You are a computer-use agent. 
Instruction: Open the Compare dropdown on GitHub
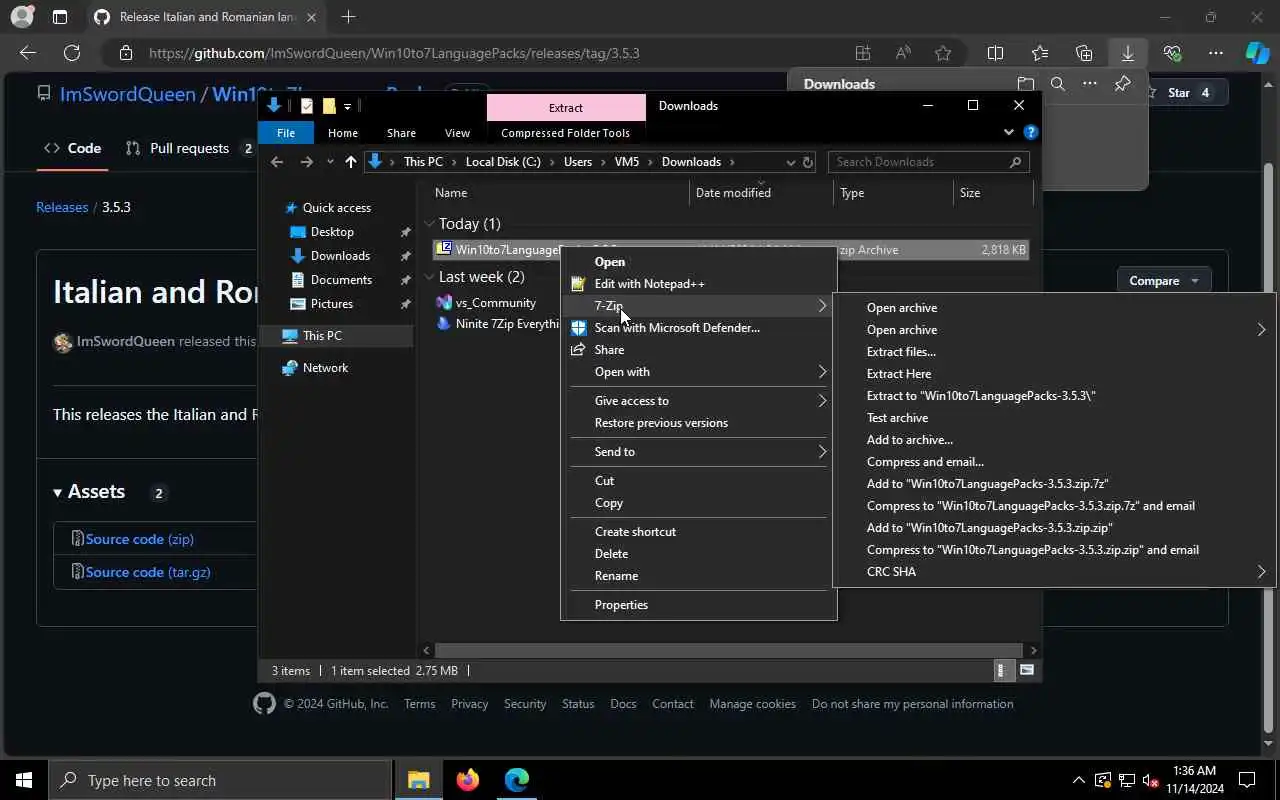tap(1164, 281)
